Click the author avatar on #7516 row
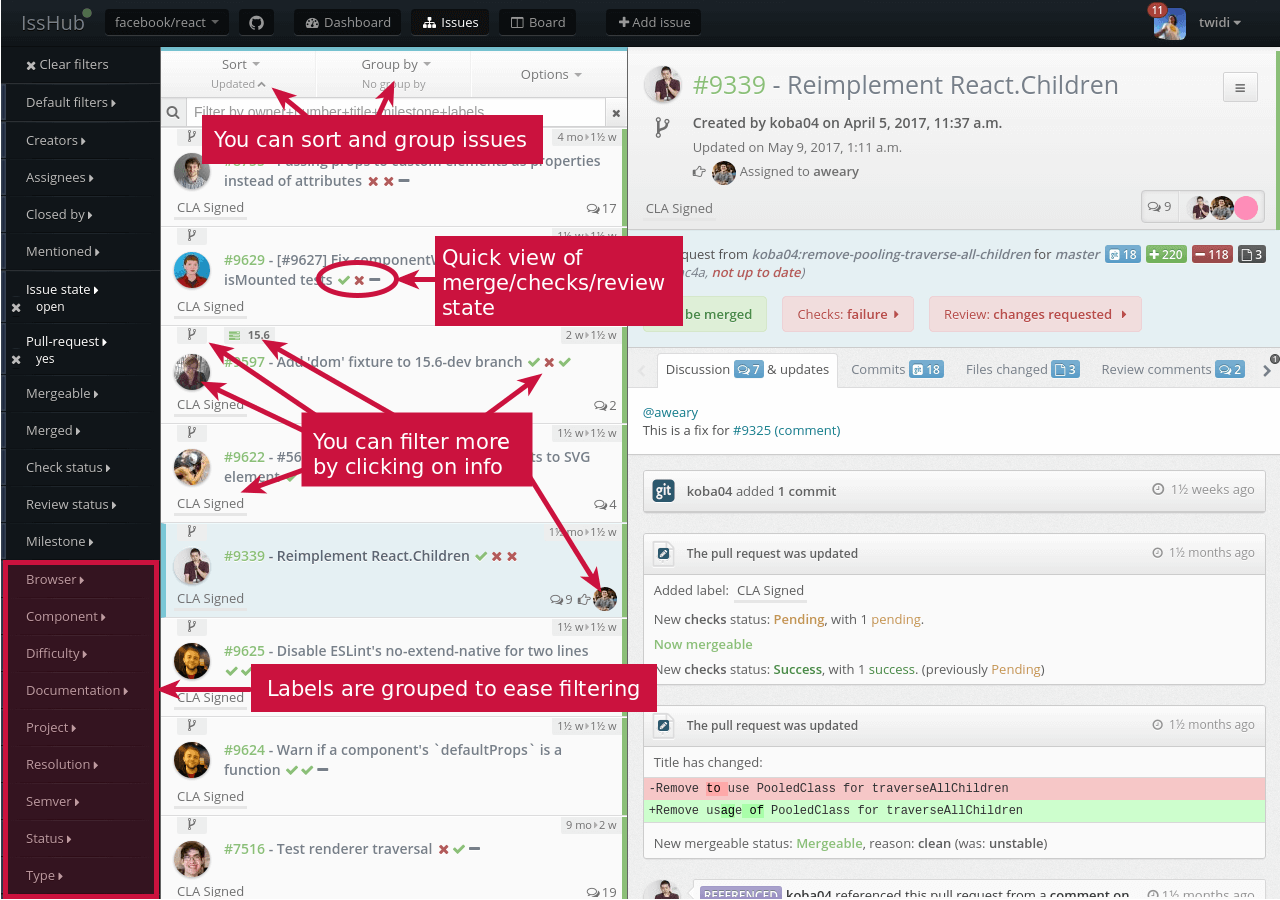The height and width of the screenshot is (900, 1280). point(192,859)
